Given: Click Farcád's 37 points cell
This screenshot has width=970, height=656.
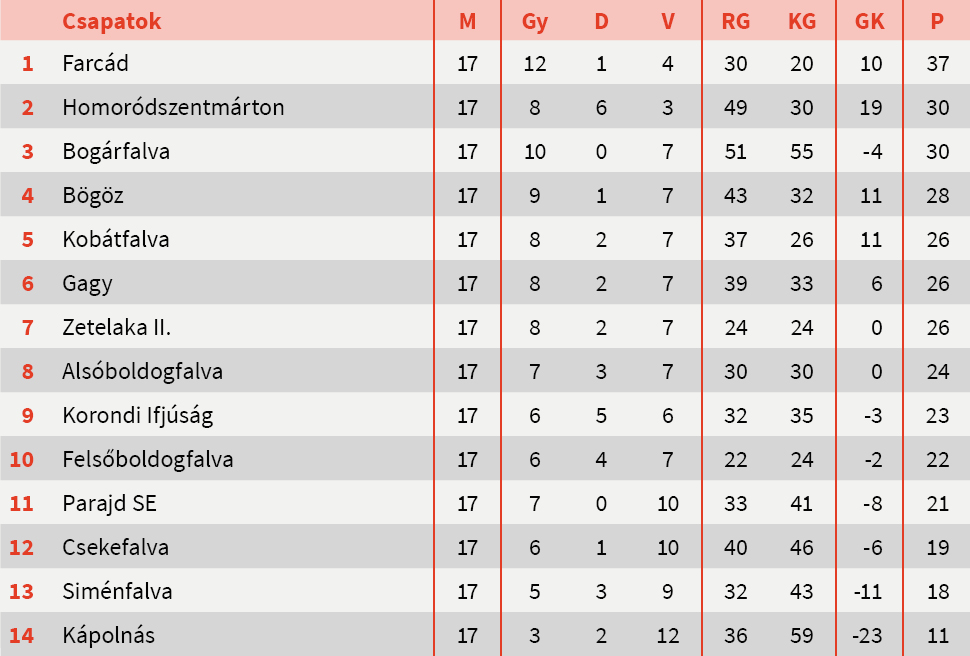Looking at the screenshot, I should [x=937, y=64].
